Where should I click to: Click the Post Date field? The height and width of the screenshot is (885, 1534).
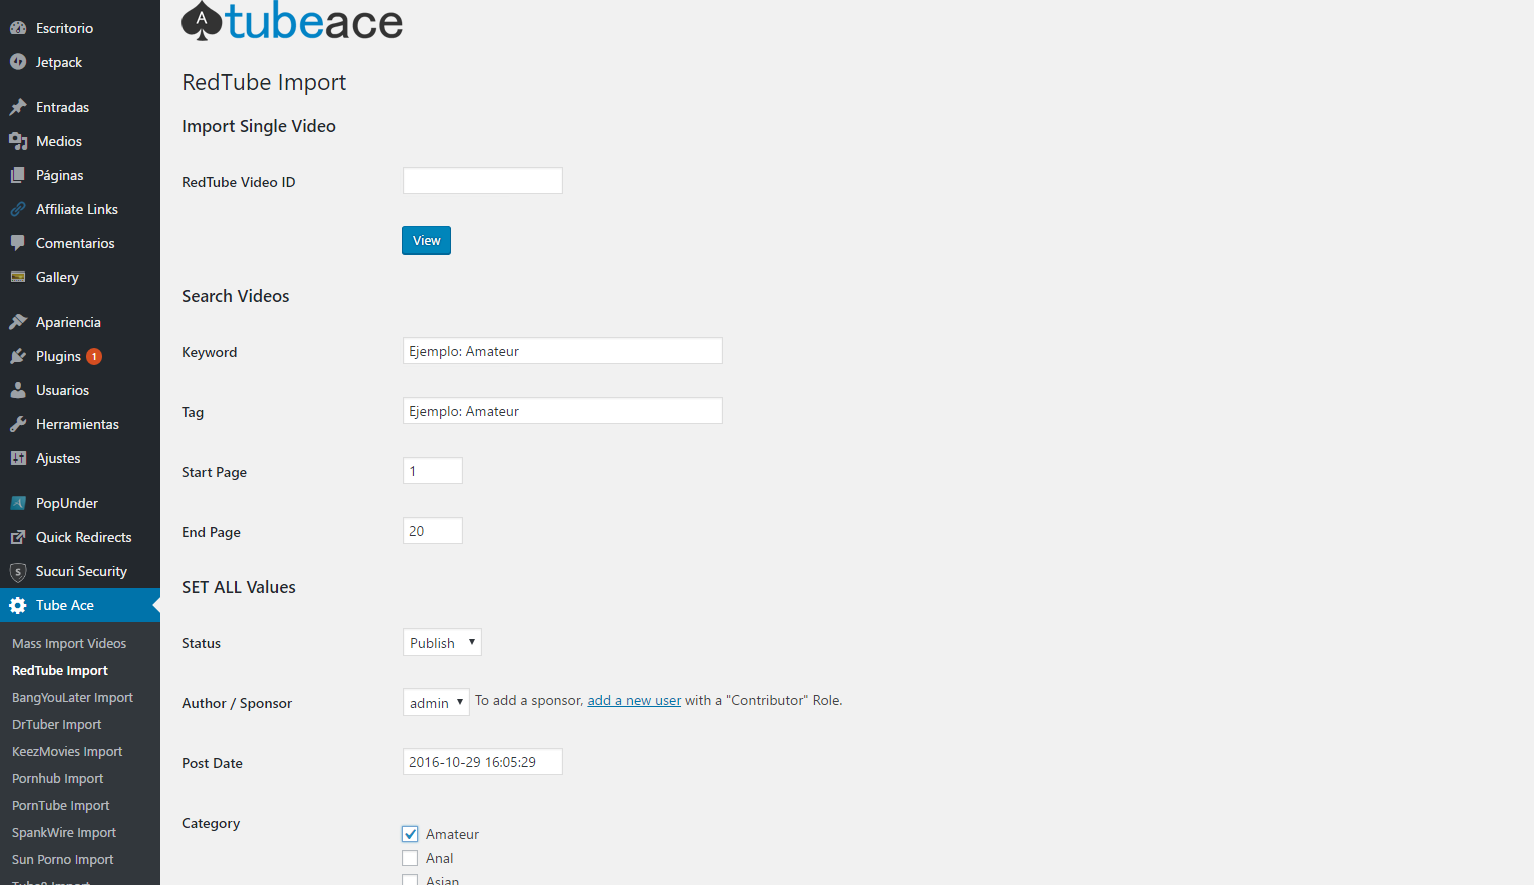pos(482,761)
